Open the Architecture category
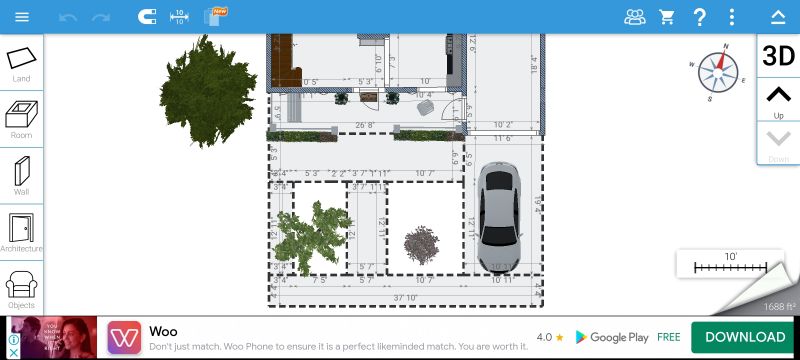800x360 pixels. 21,233
